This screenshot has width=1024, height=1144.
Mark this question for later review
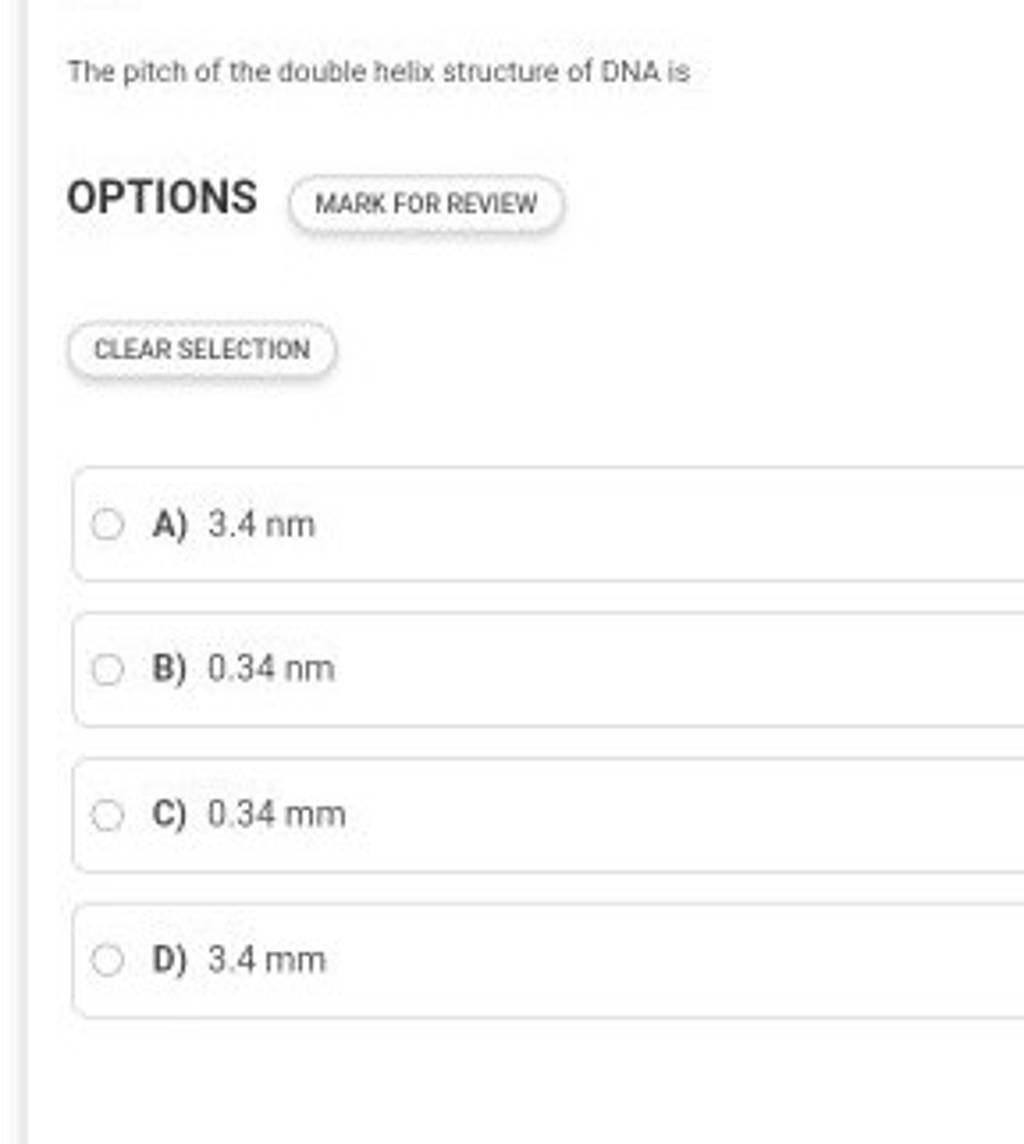[425, 203]
